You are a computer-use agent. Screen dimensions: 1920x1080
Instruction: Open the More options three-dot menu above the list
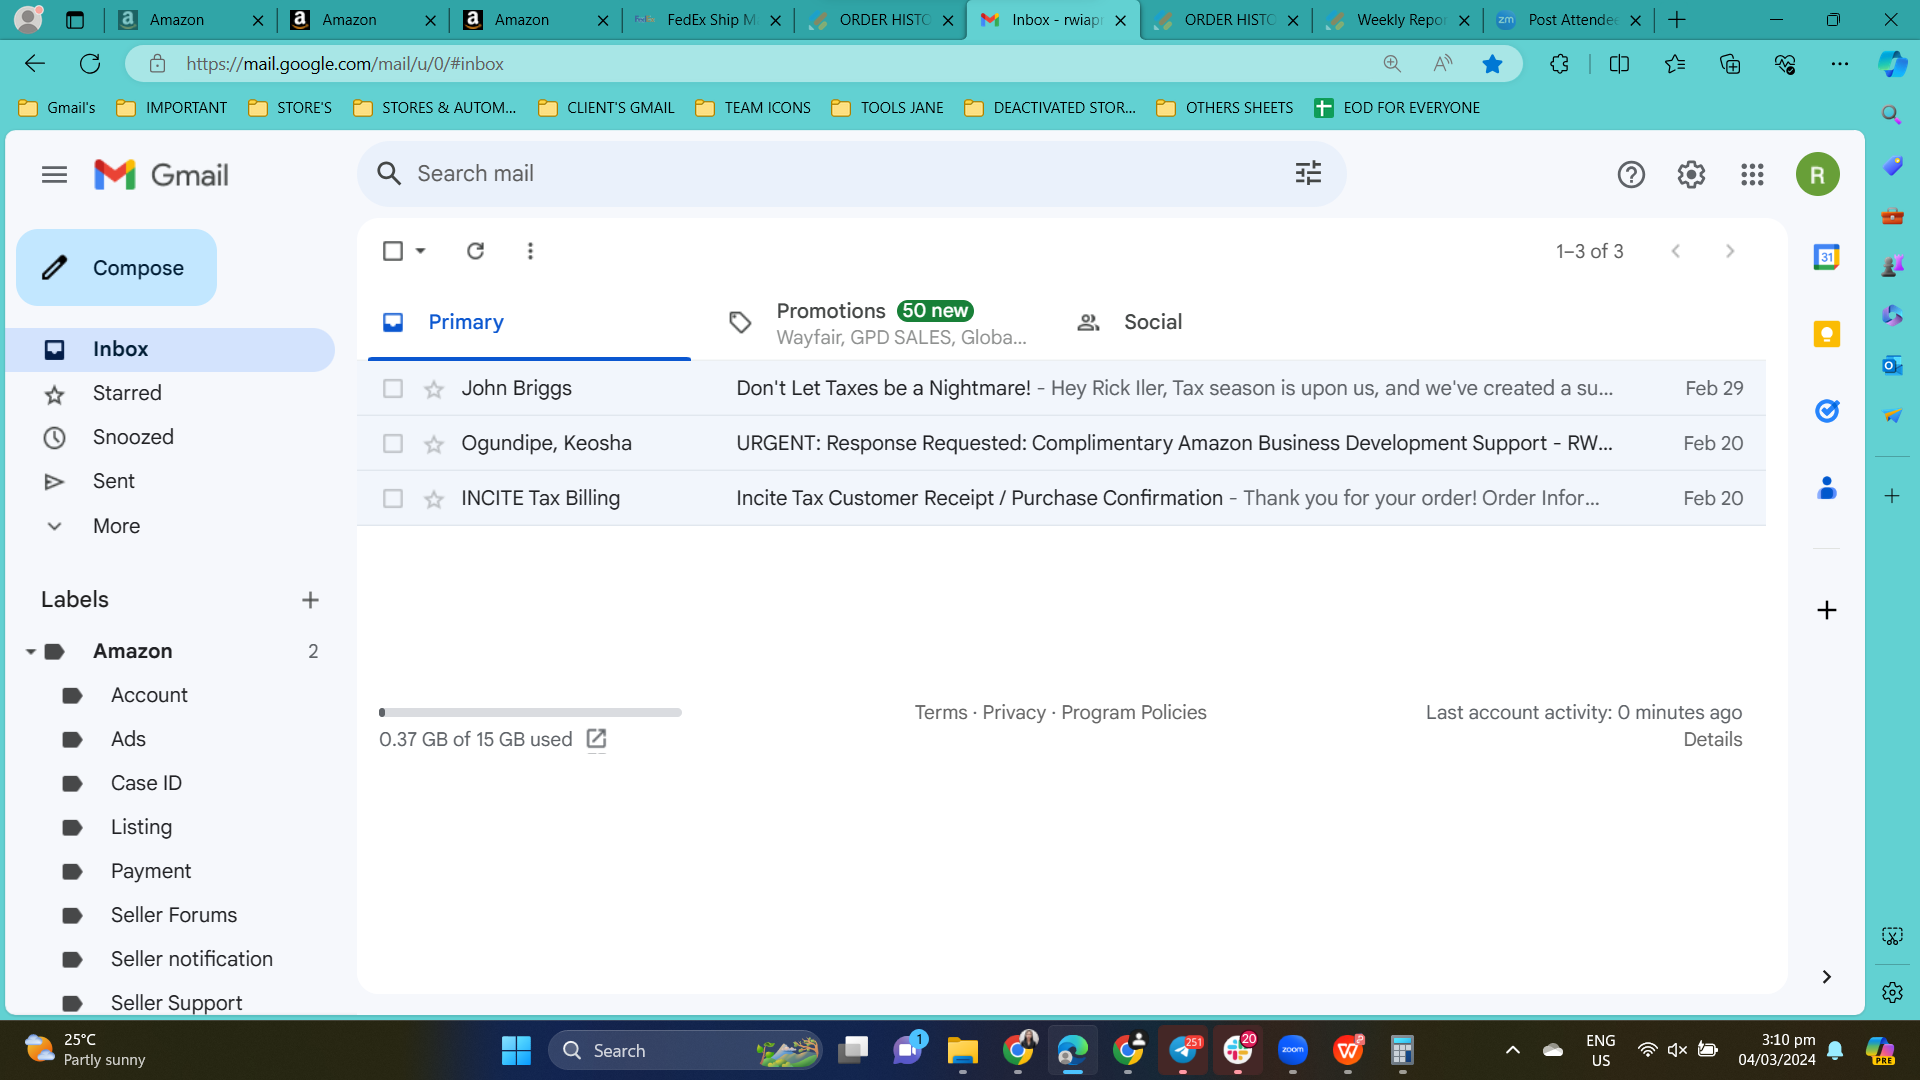530,251
